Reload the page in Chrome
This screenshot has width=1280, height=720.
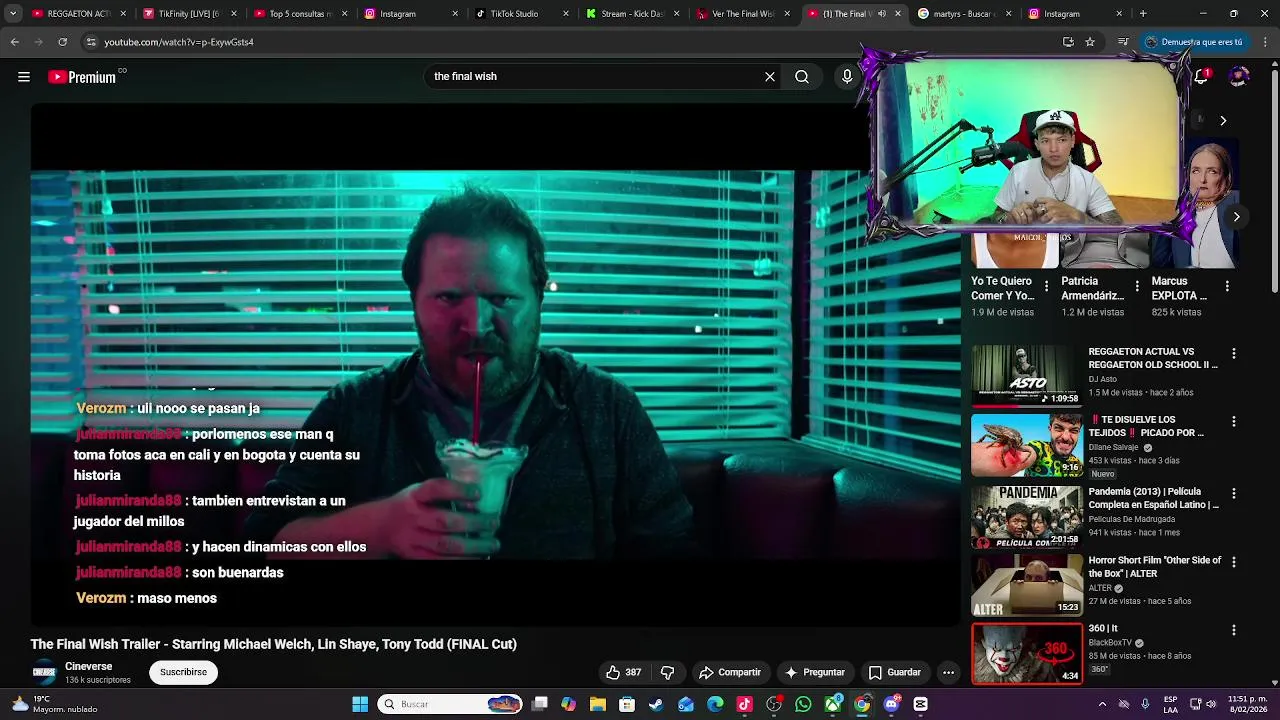point(62,42)
